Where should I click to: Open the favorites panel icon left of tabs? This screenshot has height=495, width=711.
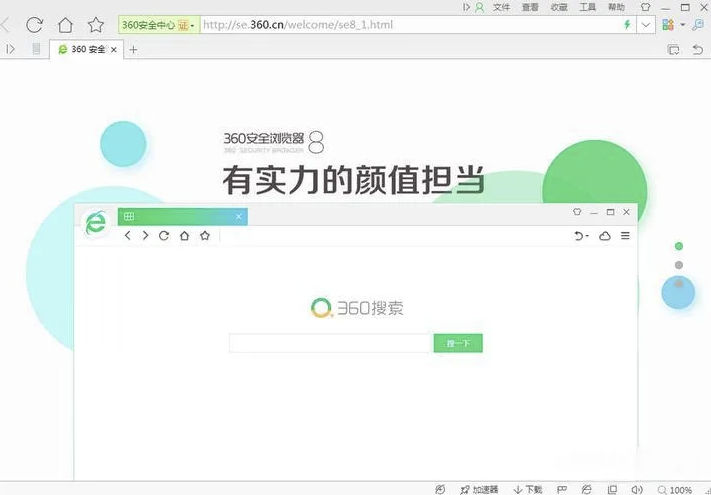(37, 49)
